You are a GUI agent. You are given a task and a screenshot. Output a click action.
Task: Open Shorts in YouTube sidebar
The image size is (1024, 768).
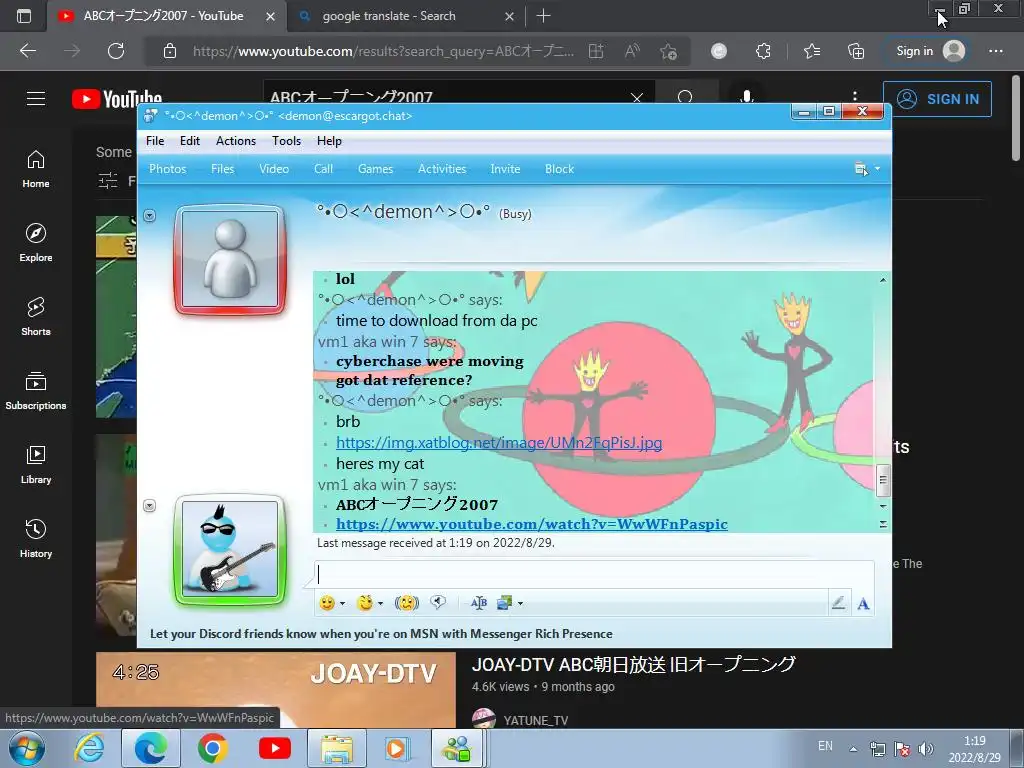click(36, 317)
